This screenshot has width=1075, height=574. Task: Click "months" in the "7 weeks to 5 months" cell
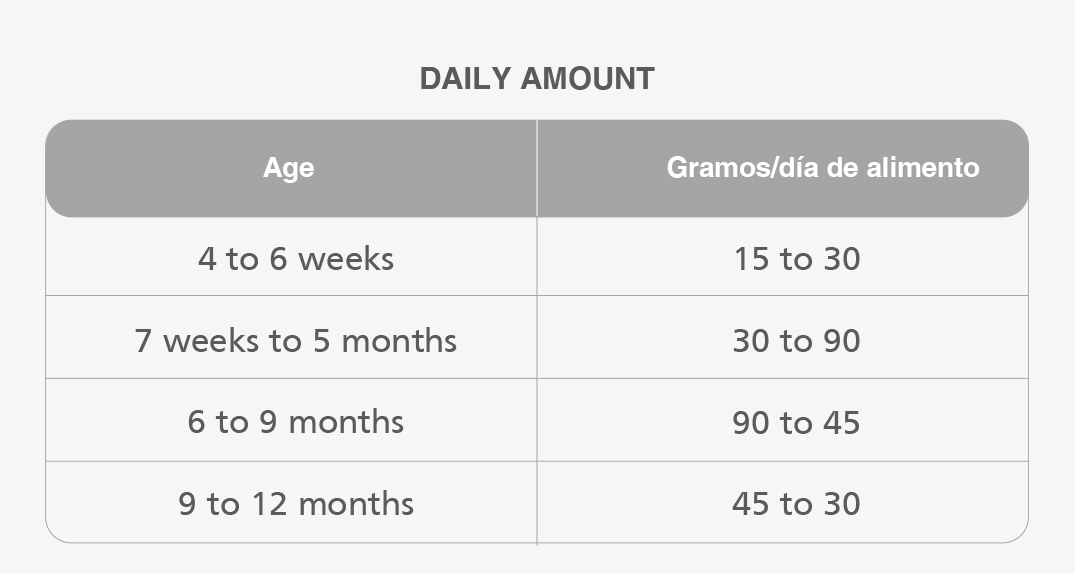click(x=399, y=341)
